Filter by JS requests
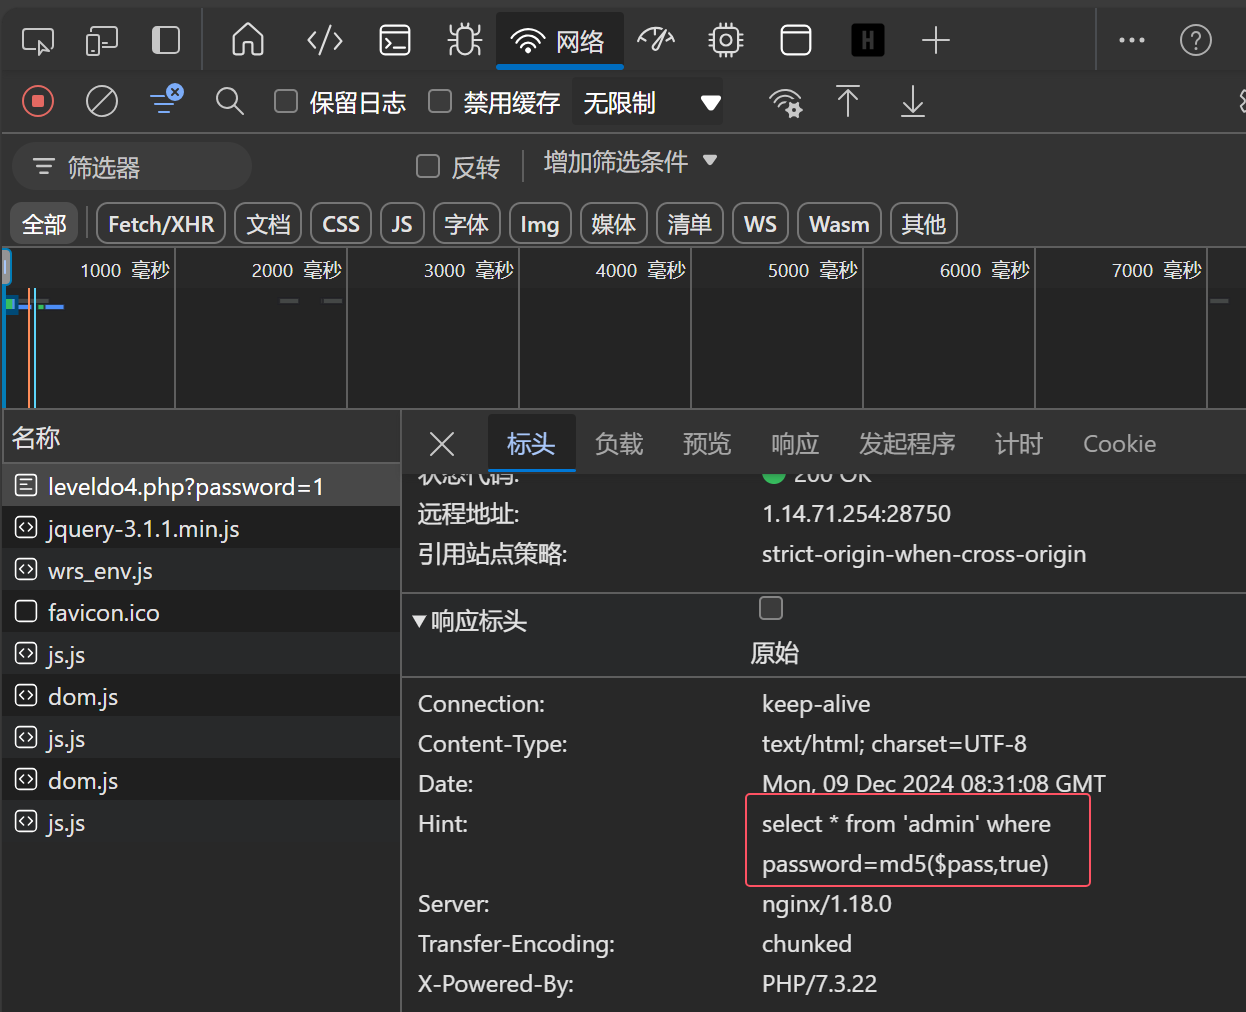This screenshot has height=1012, width=1246. tap(402, 224)
